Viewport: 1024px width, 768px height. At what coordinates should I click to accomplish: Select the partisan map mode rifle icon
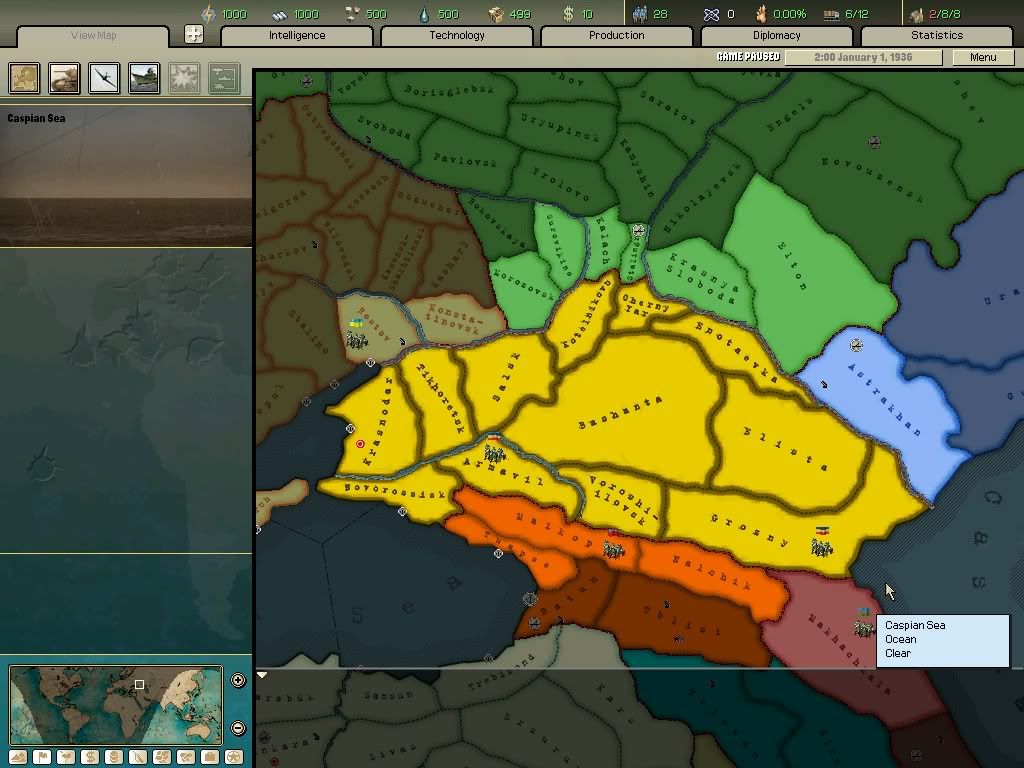pos(138,757)
